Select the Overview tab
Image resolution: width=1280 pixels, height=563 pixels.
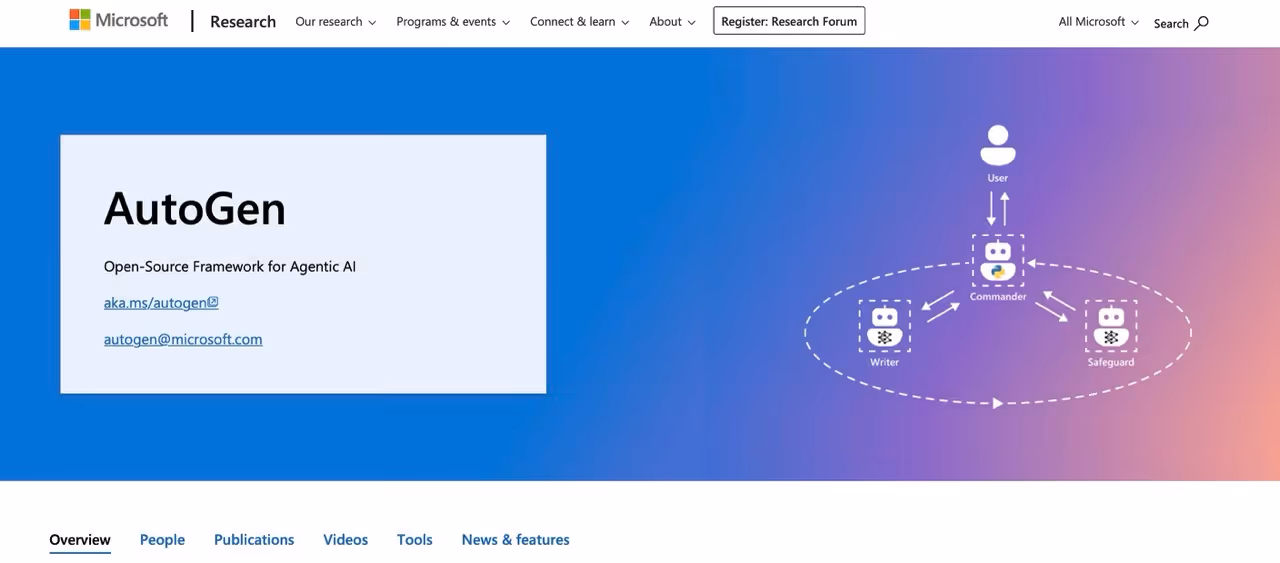point(80,540)
